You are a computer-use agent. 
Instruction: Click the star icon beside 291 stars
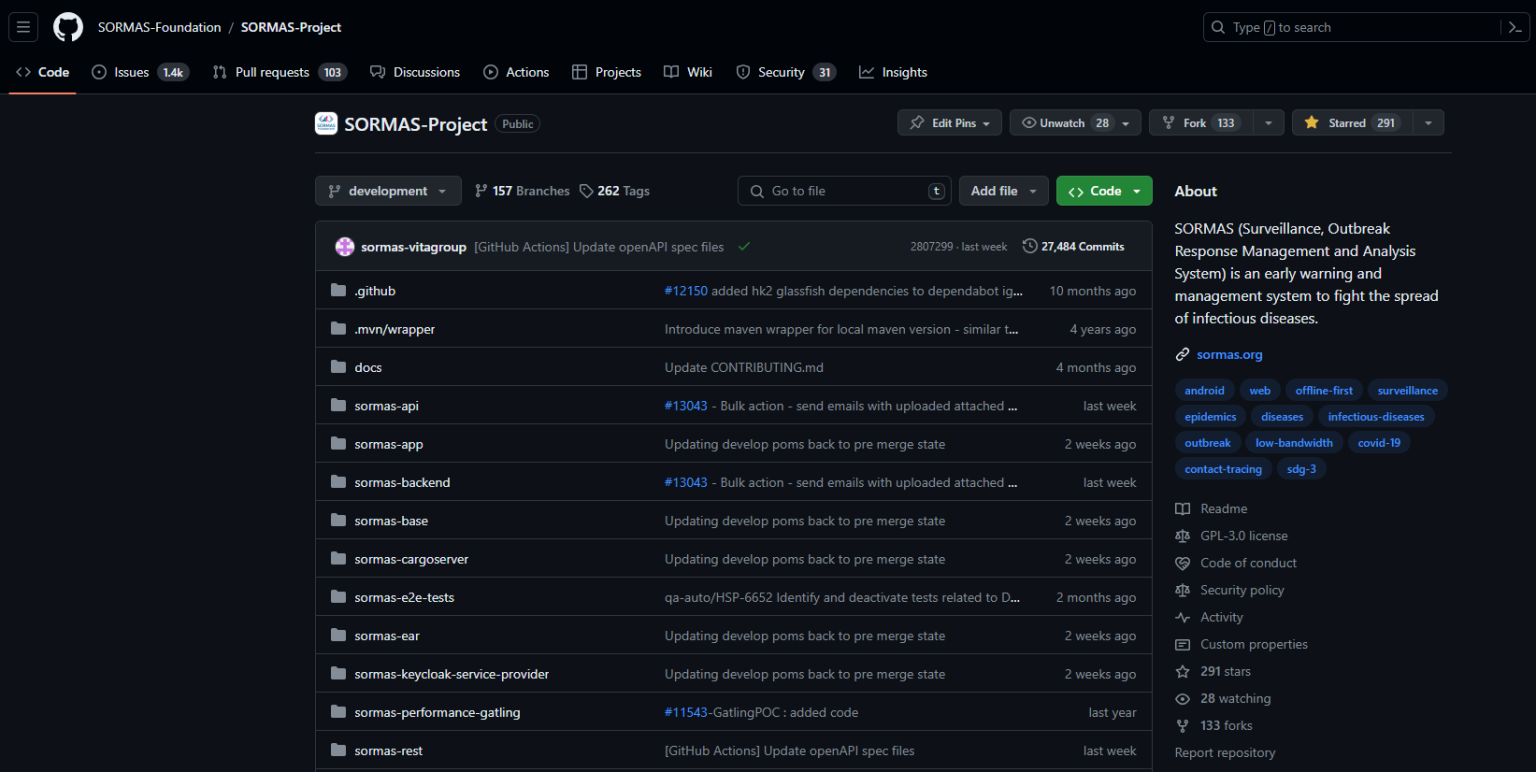pos(1183,671)
